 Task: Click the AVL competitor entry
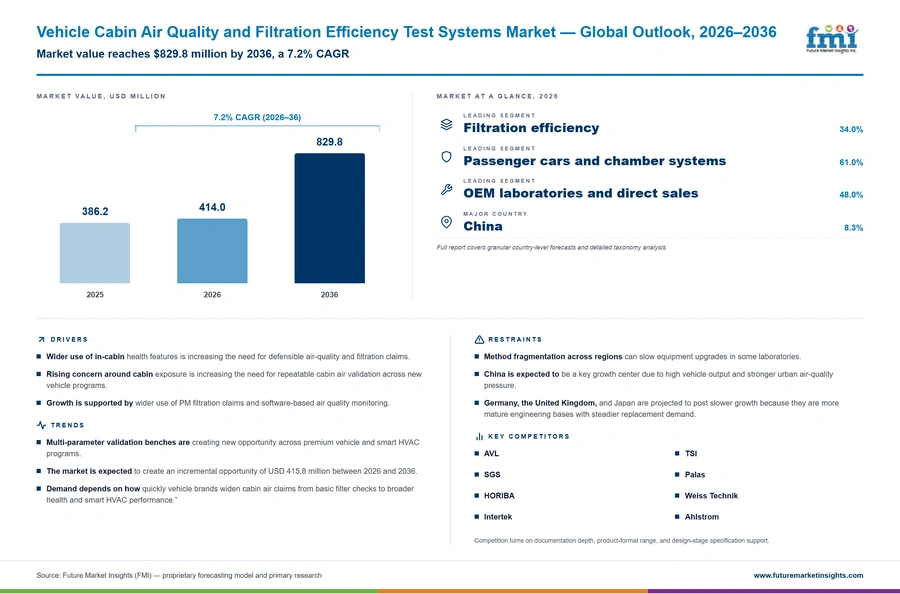tap(491, 453)
